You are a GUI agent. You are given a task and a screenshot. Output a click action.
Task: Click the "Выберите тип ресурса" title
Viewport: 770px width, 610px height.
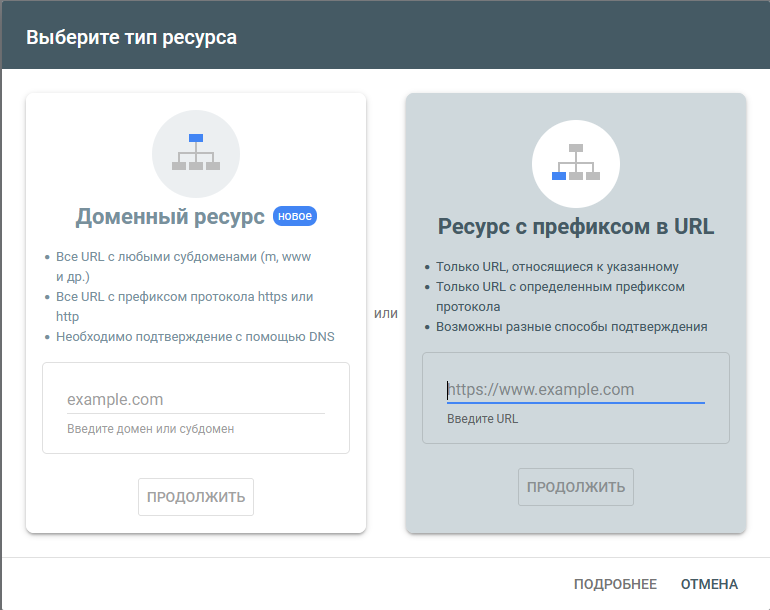click(x=132, y=38)
